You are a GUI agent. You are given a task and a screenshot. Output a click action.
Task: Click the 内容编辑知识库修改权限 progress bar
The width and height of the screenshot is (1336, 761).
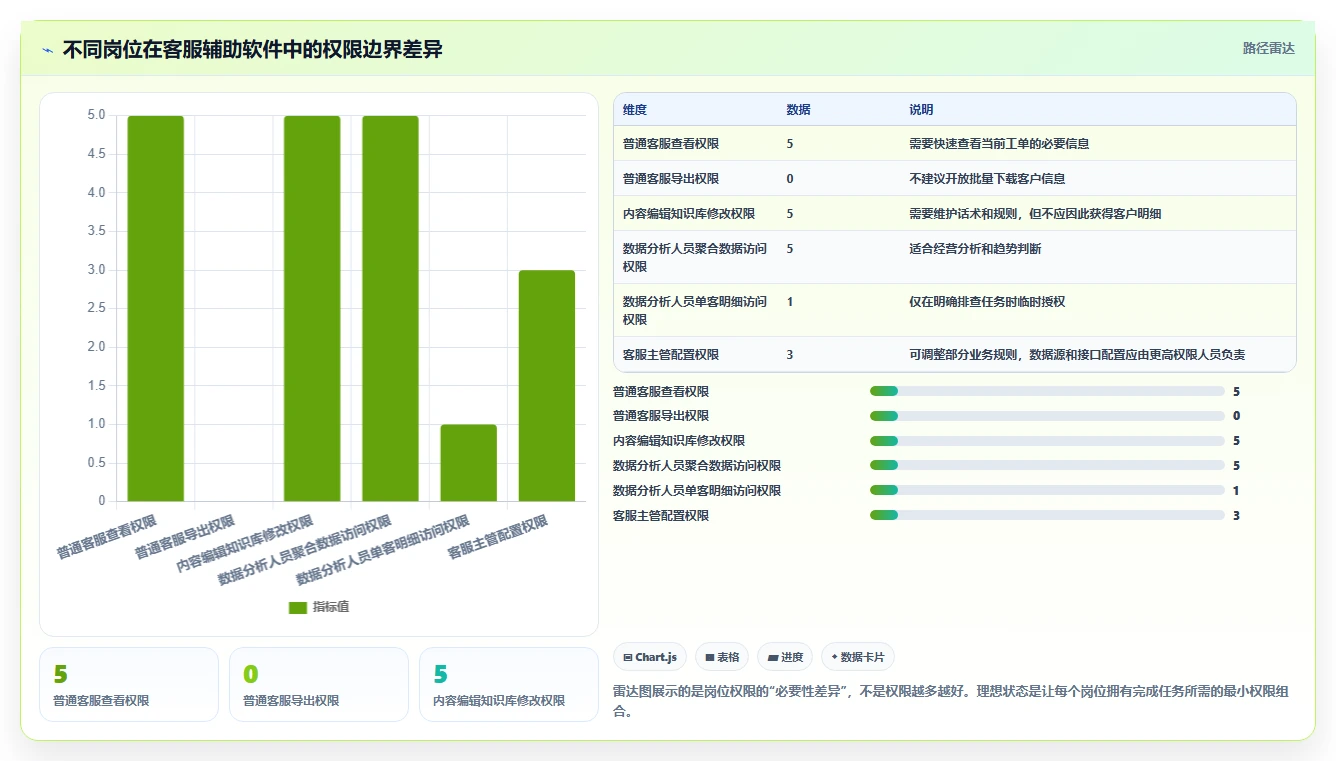click(1047, 441)
